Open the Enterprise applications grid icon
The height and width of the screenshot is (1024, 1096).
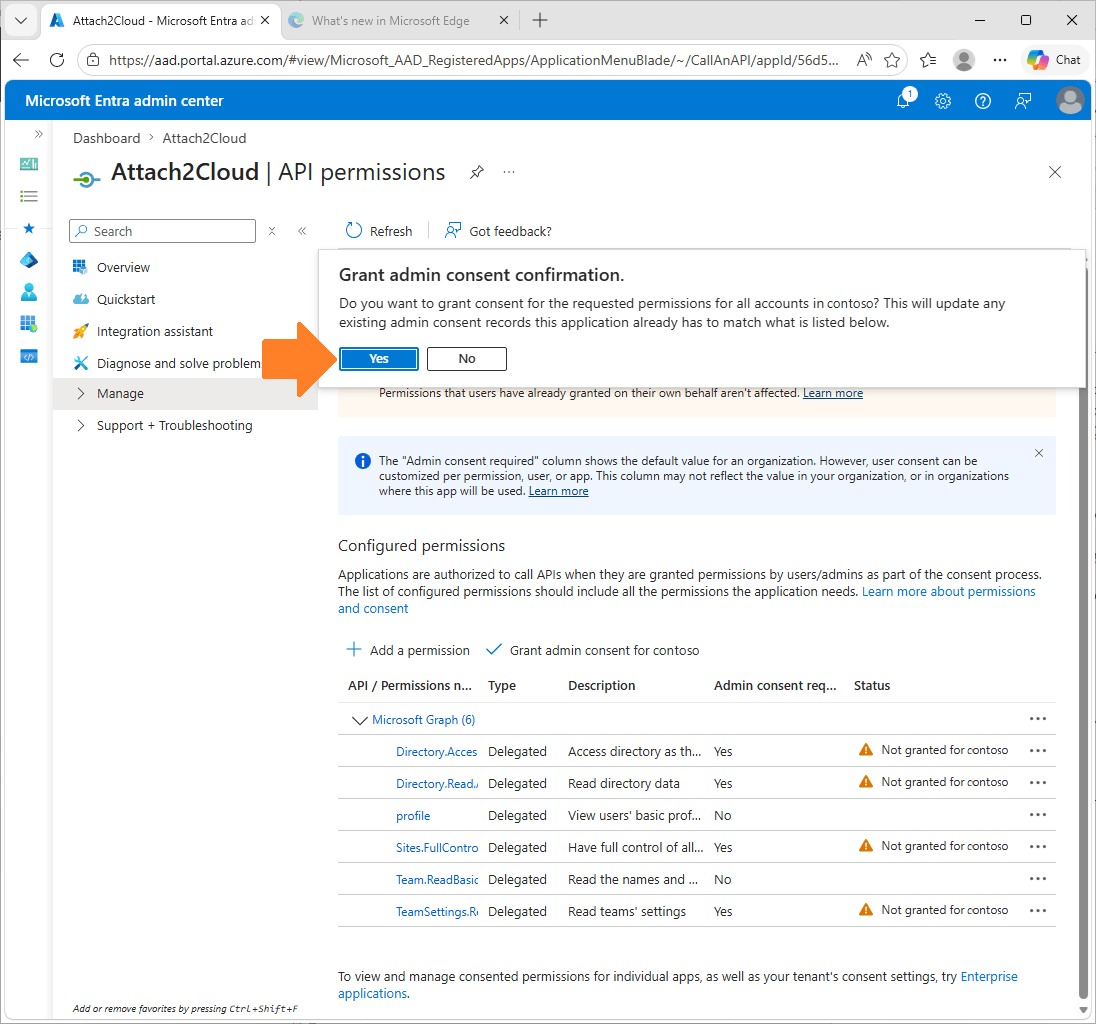click(28, 324)
